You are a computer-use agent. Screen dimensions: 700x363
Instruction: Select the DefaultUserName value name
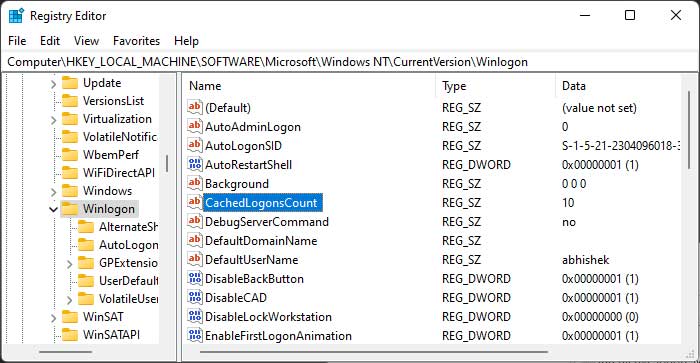pyautogui.click(x=251, y=260)
